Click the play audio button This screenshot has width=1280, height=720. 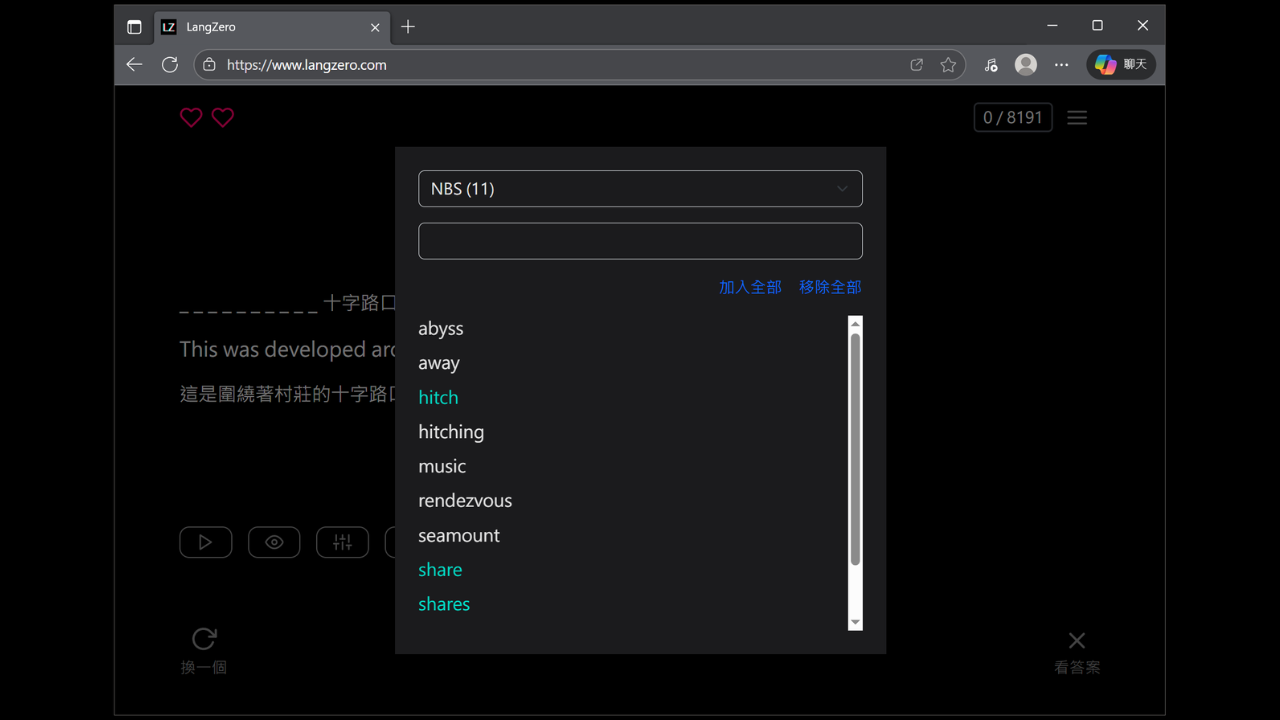206,542
